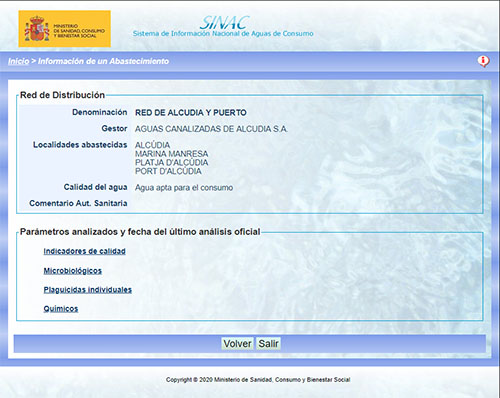Open the Plaguicidas individuales link
The width and height of the screenshot is (500, 398).
point(88,290)
